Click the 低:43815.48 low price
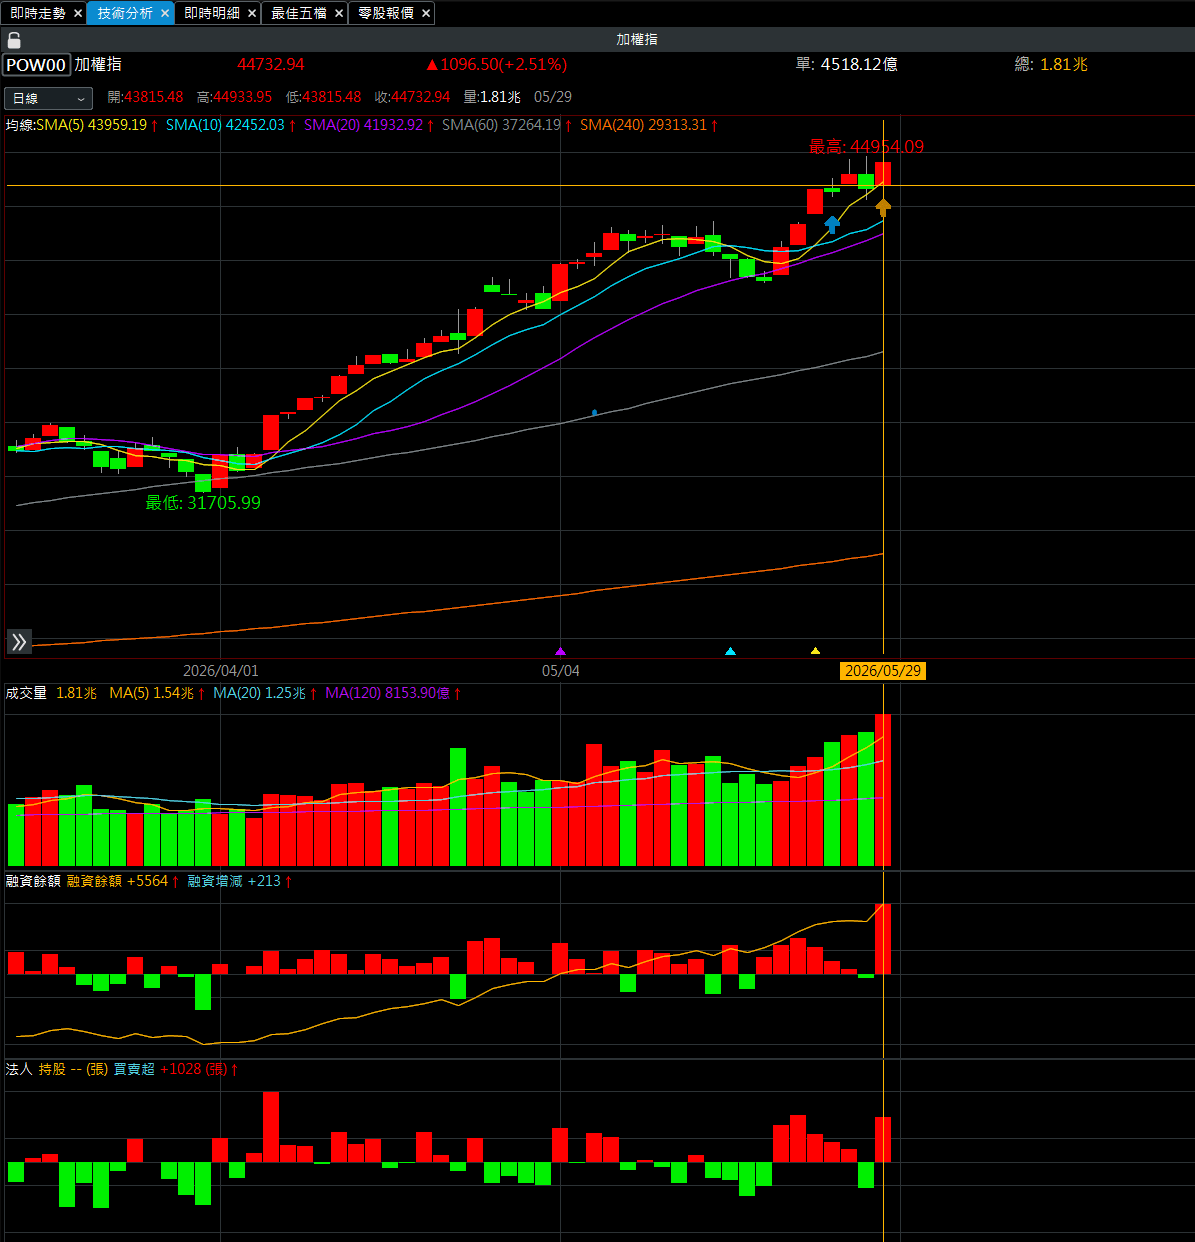Viewport: 1195px width, 1242px height. (323, 97)
